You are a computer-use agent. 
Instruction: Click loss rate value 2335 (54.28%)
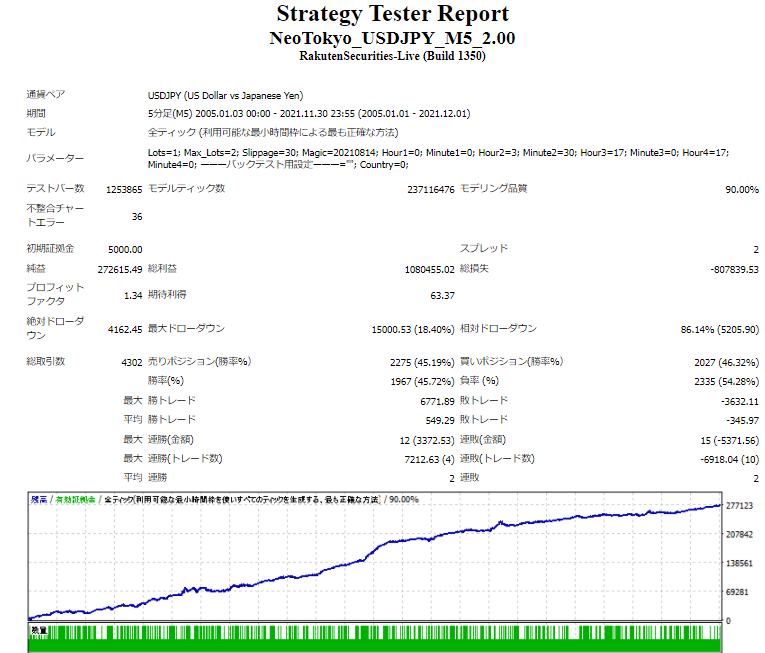(726, 382)
